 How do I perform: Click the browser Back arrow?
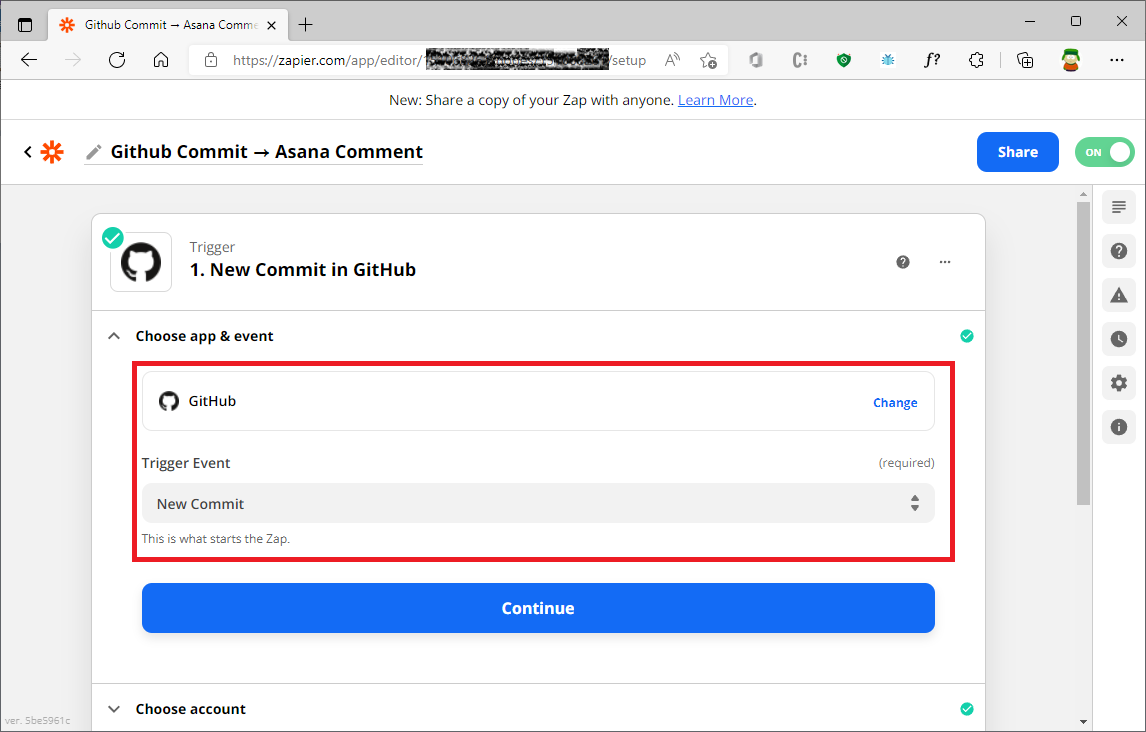[29, 60]
